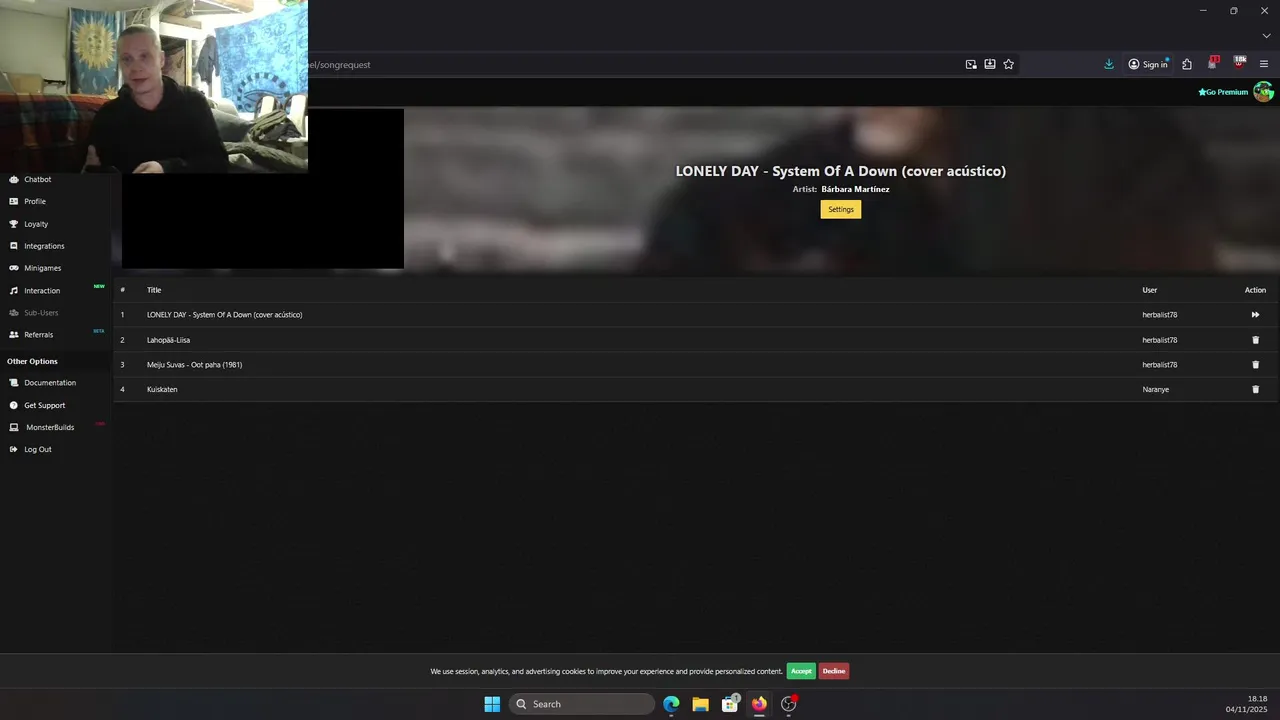This screenshot has width=1280, height=720.
Task: Open MonsterBuilds link
Action: (50, 427)
